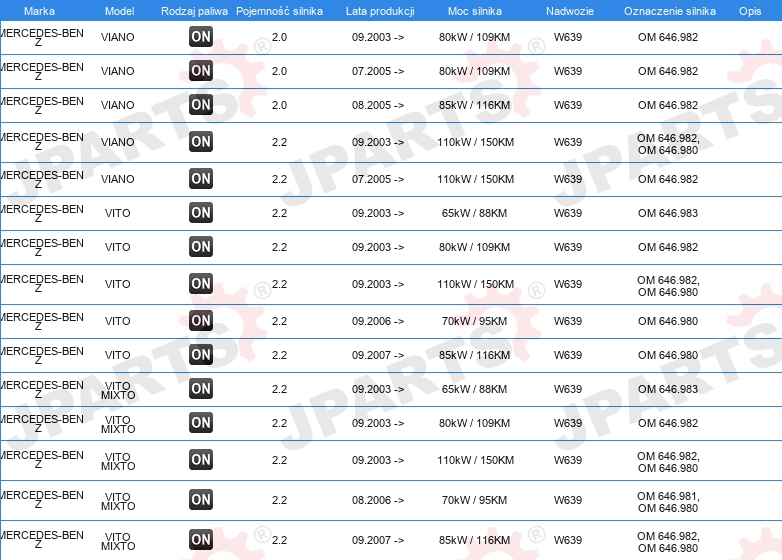Click the ON icon for VITO MIXTO 65kW / 88KM

tap(201, 389)
